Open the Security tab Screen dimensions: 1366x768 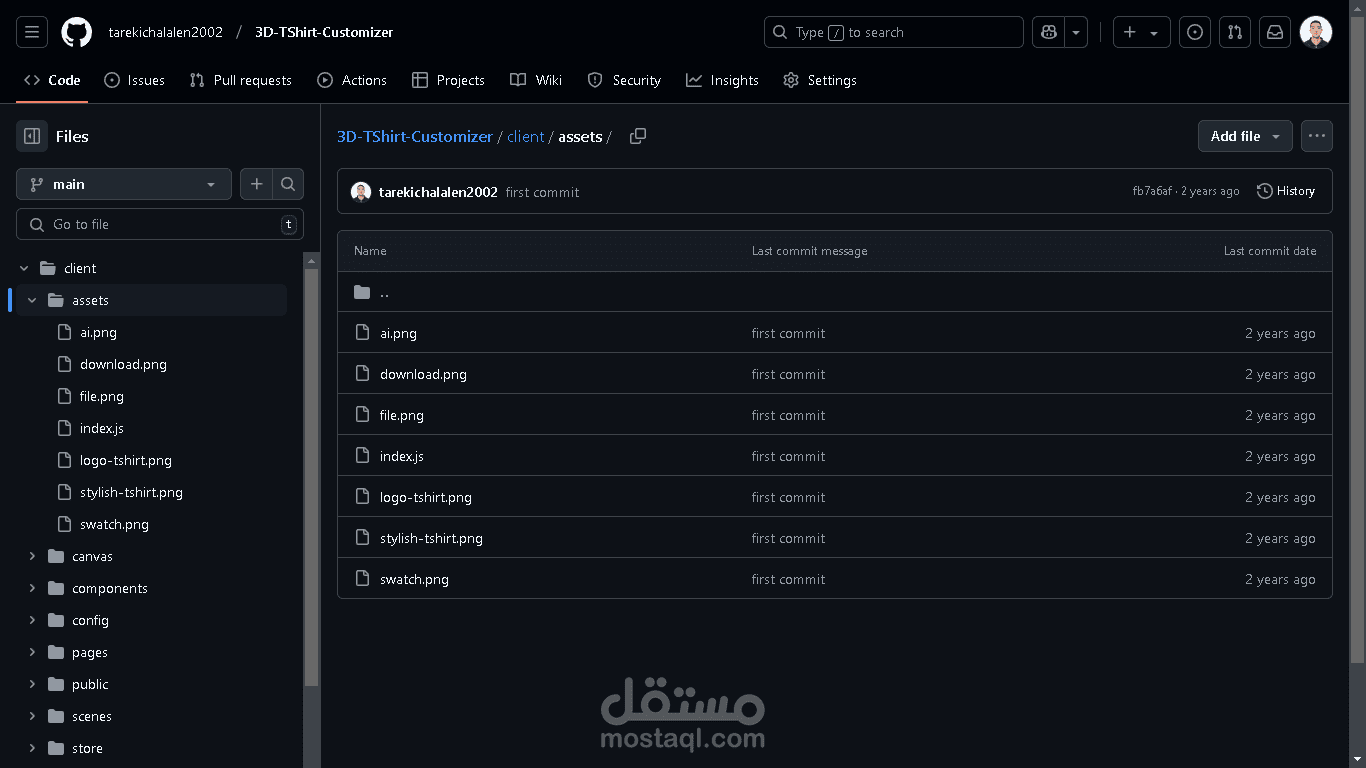tap(624, 80)
